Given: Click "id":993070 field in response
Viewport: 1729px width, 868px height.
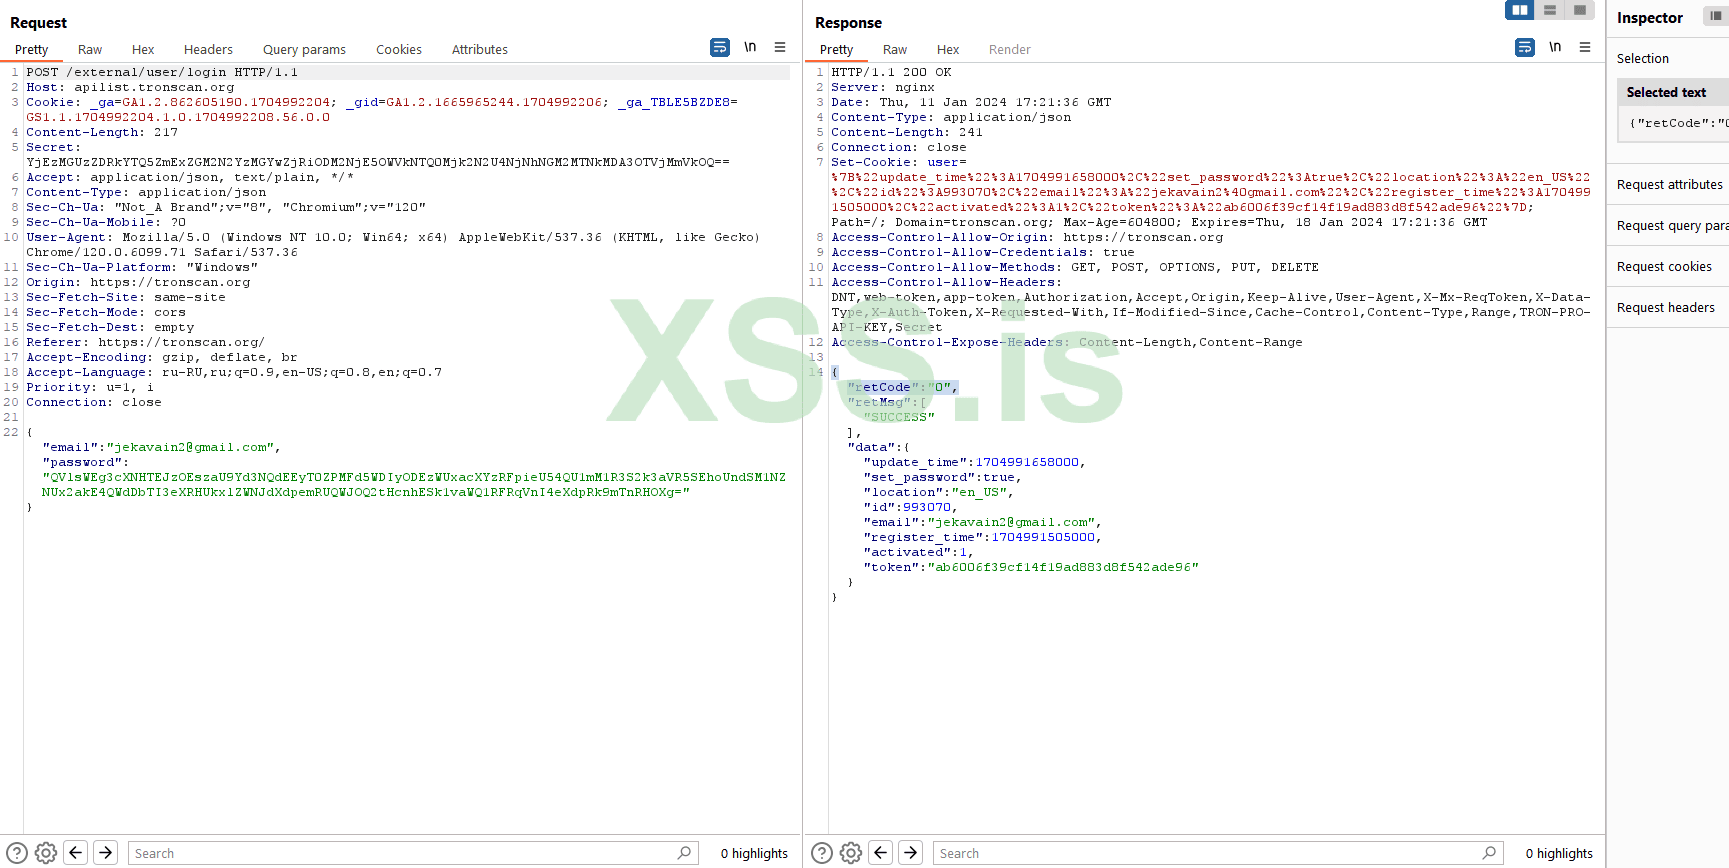Looking at the screenshot, I should [x=910, y=507].
